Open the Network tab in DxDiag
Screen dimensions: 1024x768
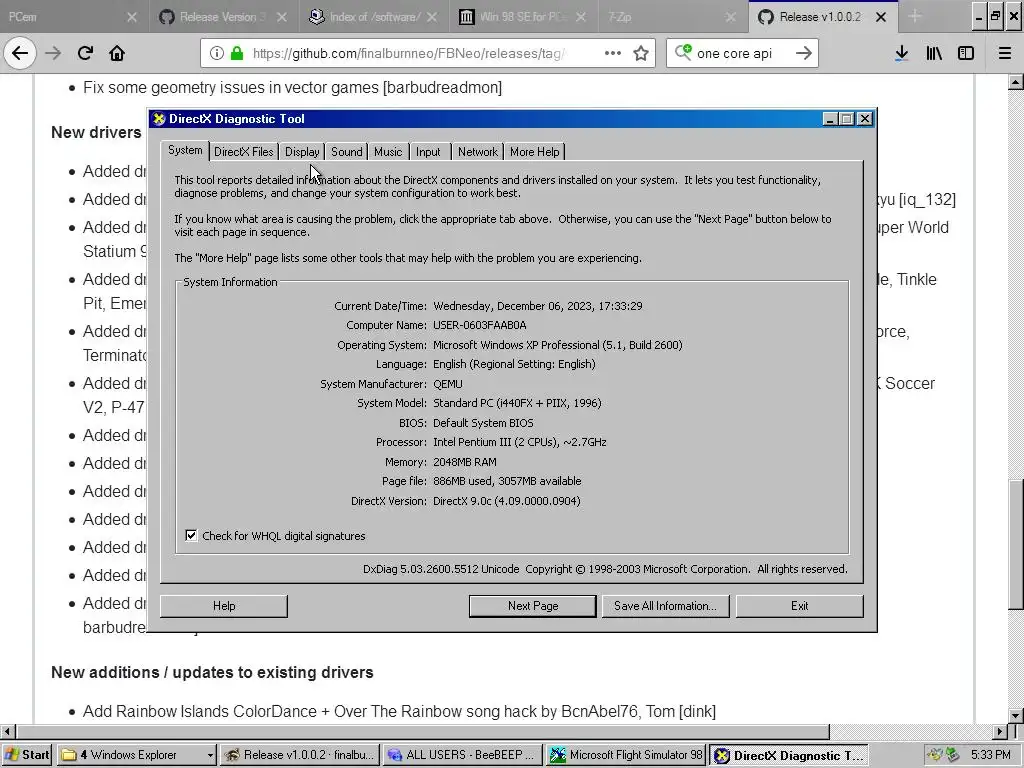coord(477,152)
